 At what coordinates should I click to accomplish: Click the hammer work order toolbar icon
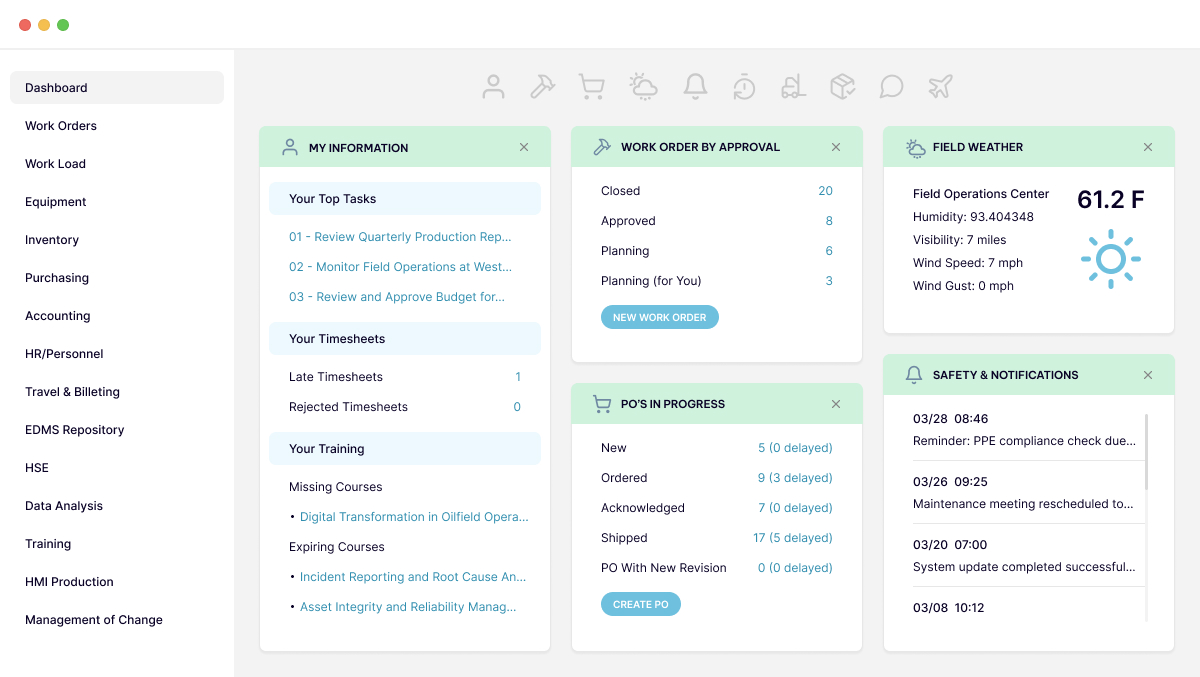click(542, 87)
